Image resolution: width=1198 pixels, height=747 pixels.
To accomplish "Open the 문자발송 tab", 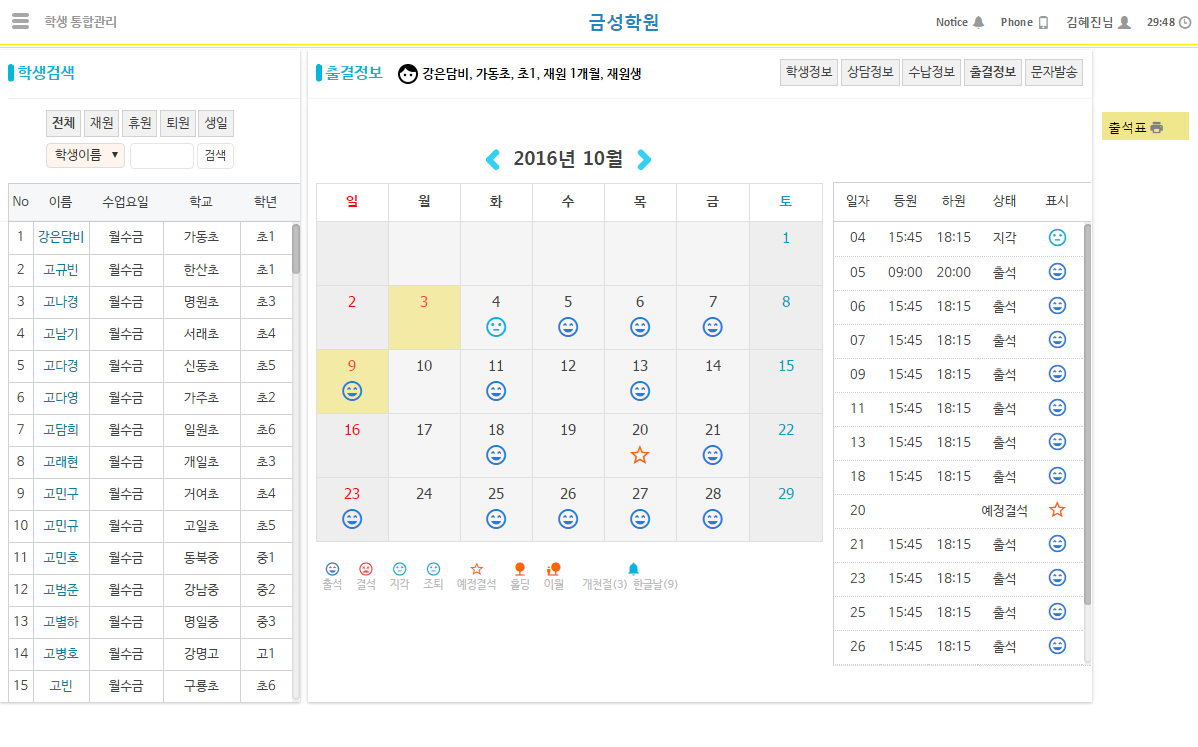I will pyautogui.click(x=1054, y=72).
